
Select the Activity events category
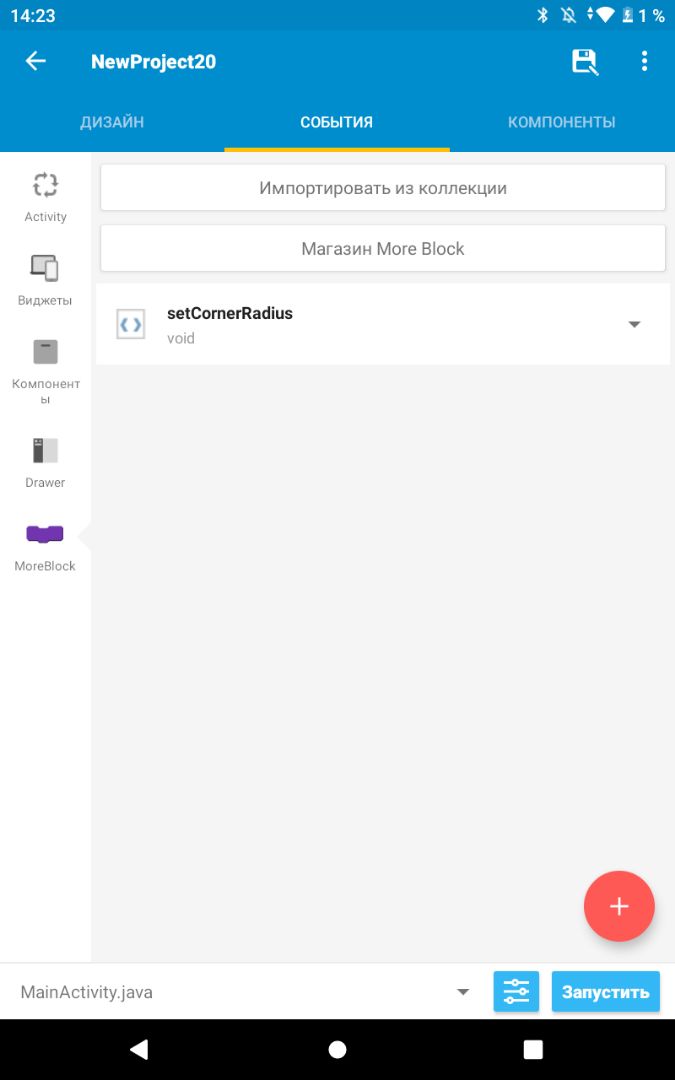[45, 197]
